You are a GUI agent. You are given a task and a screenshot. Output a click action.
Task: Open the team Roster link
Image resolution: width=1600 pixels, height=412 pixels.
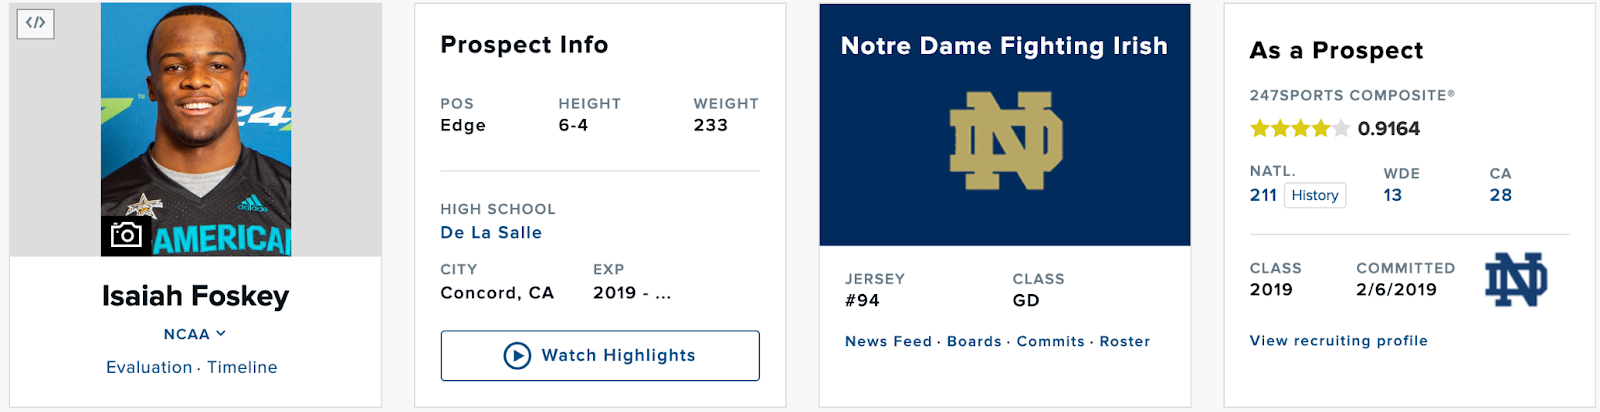click(x=1125, y=341)
